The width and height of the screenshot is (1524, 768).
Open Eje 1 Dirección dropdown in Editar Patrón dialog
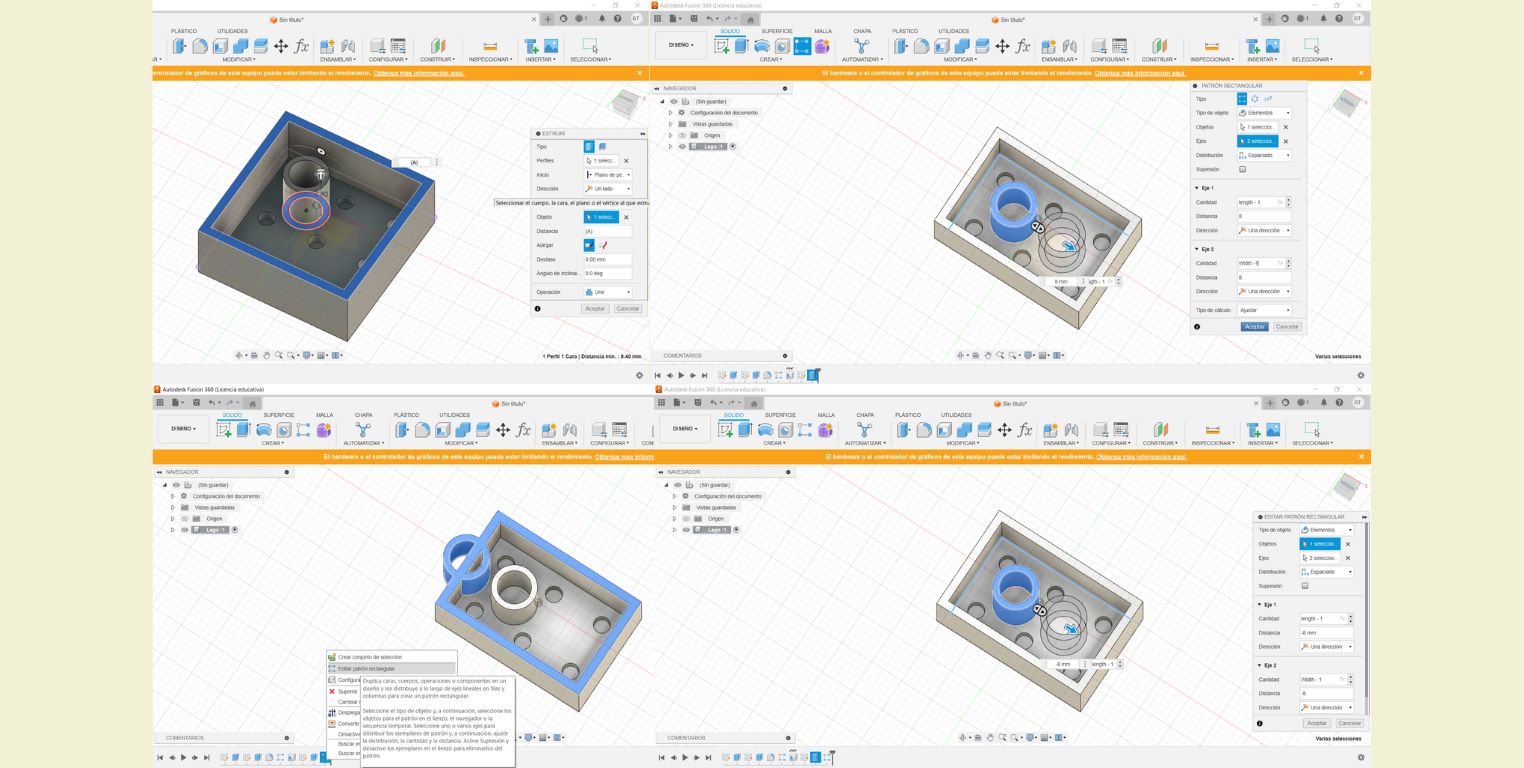click(1326, 647)
